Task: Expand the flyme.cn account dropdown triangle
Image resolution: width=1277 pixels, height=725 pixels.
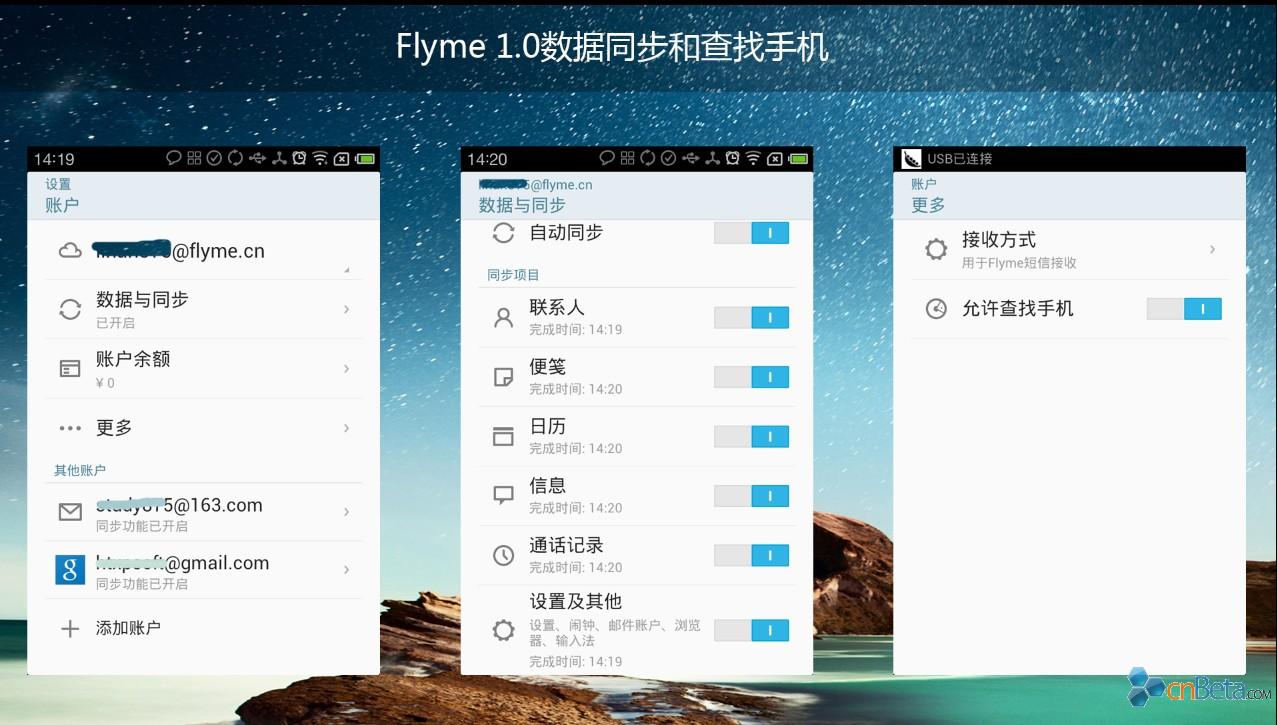Action: pyautogui.click(x=347, y=270)
